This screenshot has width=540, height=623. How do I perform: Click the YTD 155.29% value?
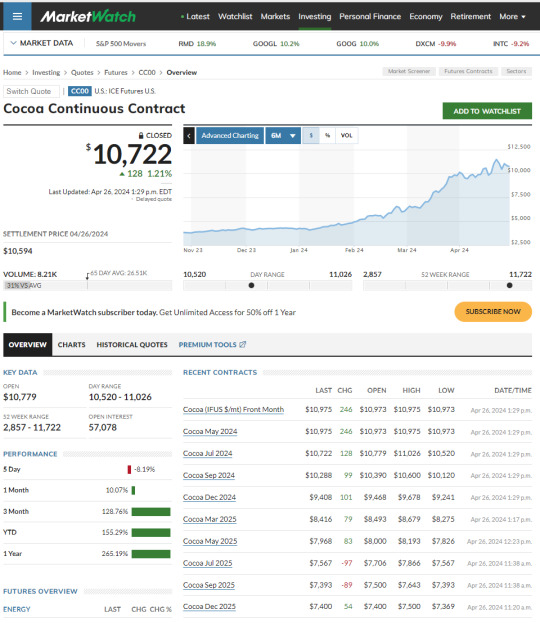click(114, 532)
